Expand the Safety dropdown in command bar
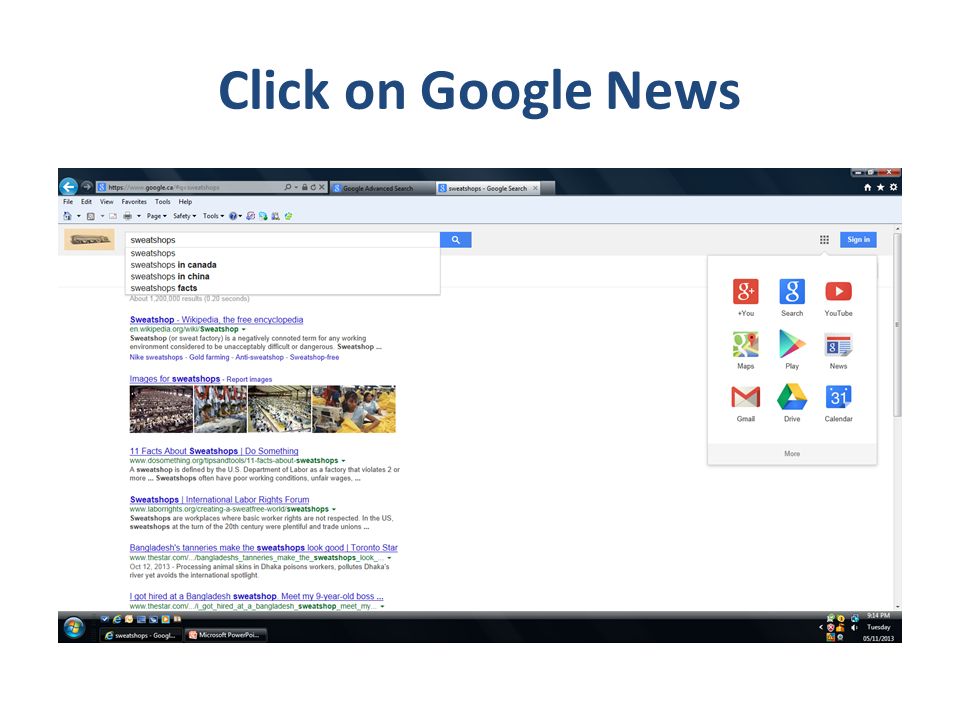960x720 pixels. pos(184,216)
